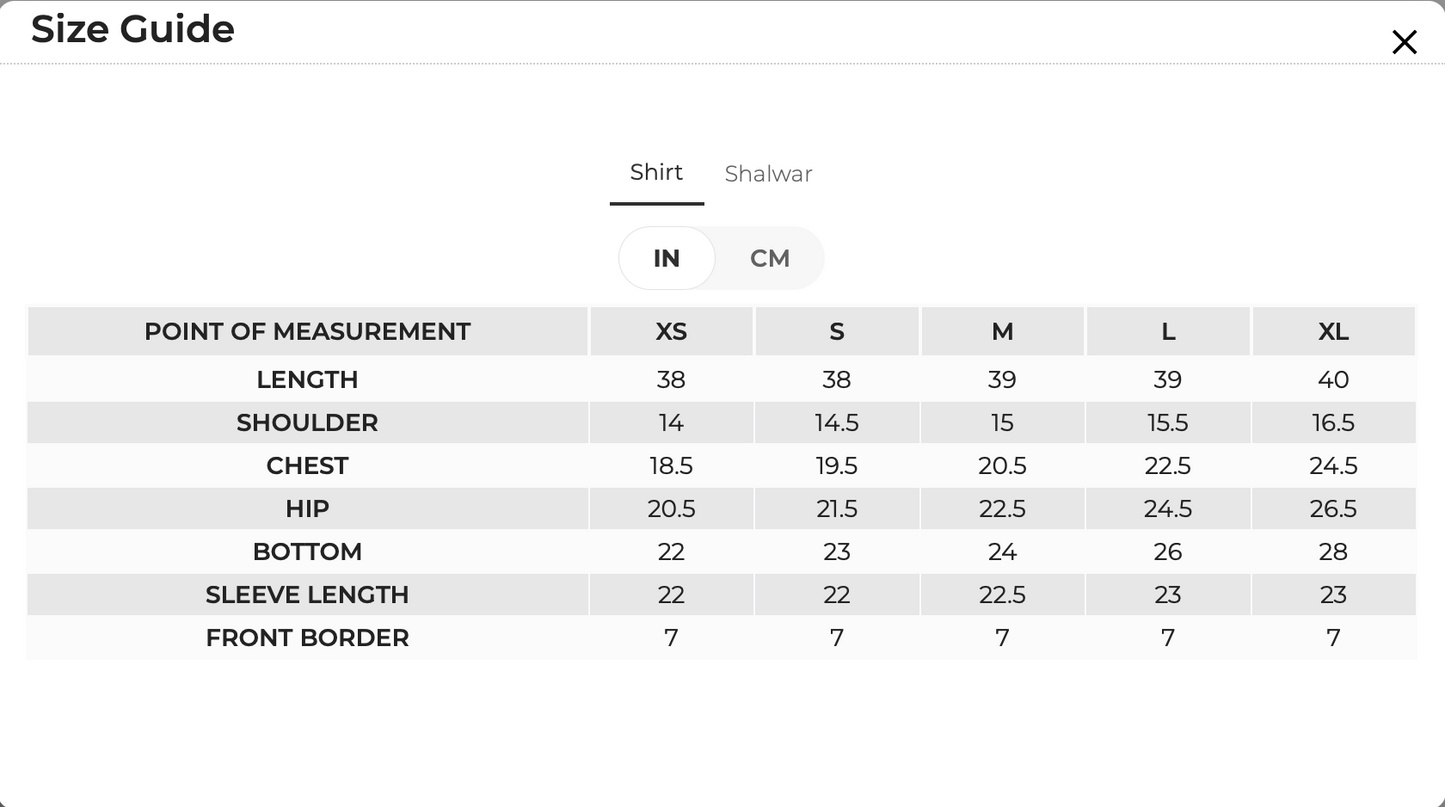1445x807 pixels.
Task: Click the XS column header
Action: (x=671, y=332)
